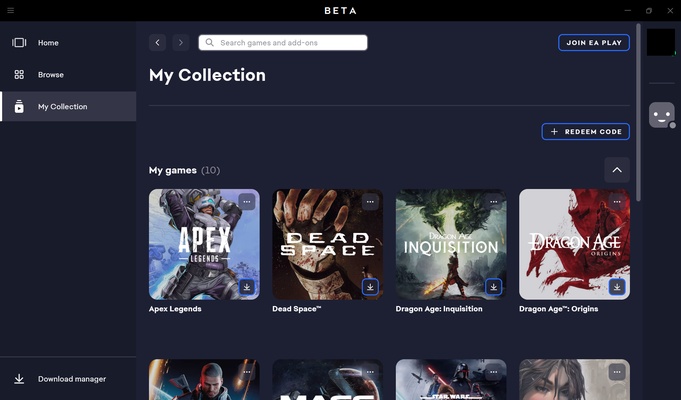The image size is (681, 400).
Task: Open options menu on Dragon Age: Origins tile
Action: 617,202
